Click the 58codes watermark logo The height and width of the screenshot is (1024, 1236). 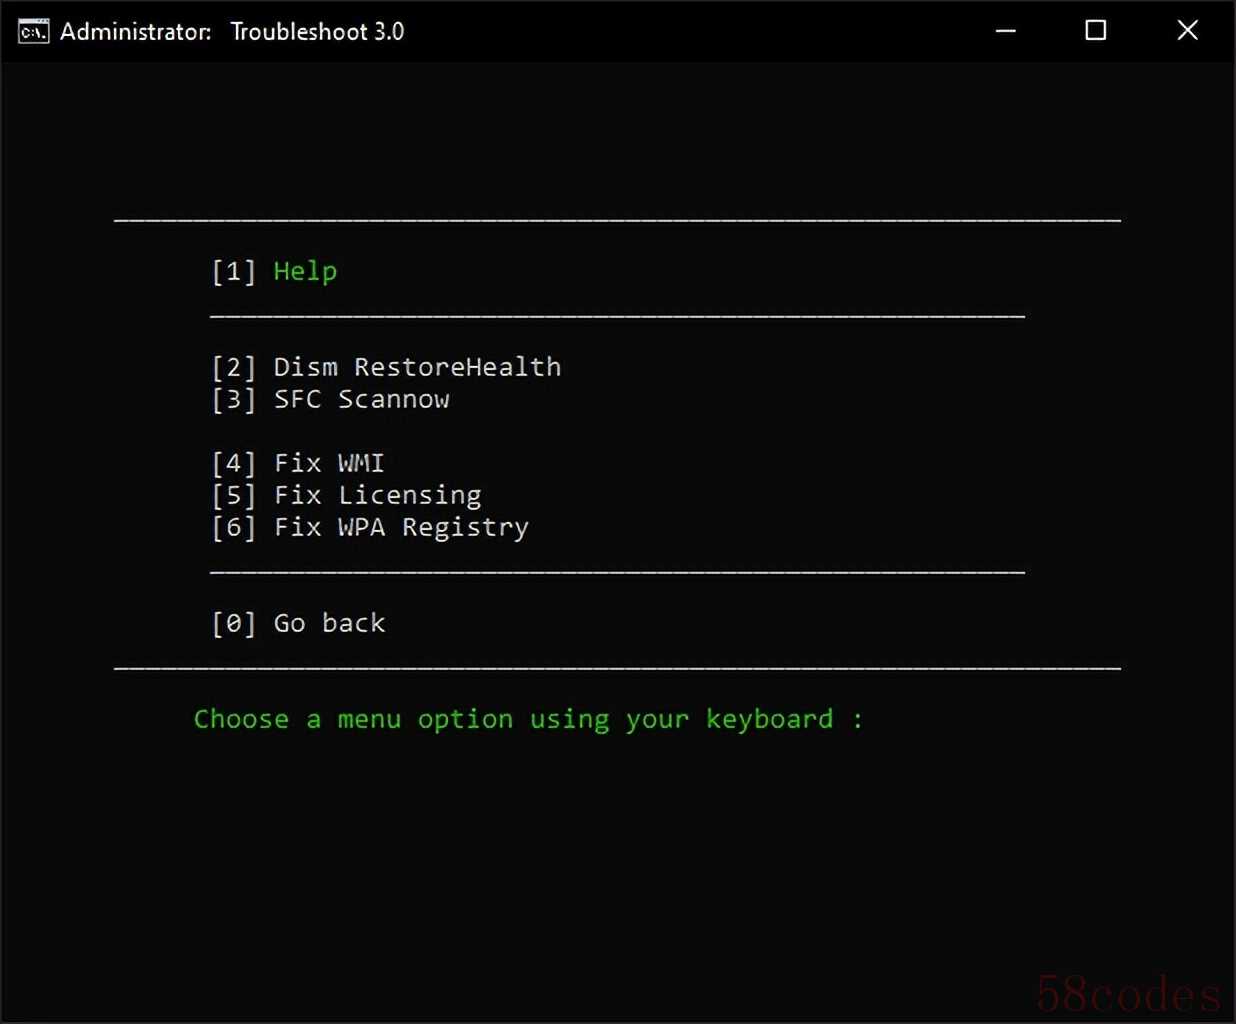[x=1128, y=994]
